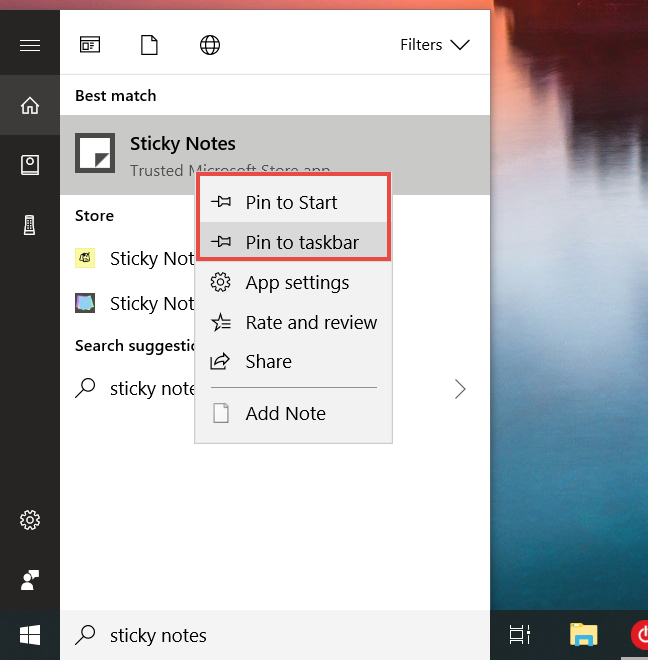The image size is (648, 660).
Task: Click the Feedback person icon in sidebar
Action: point(30,580)
